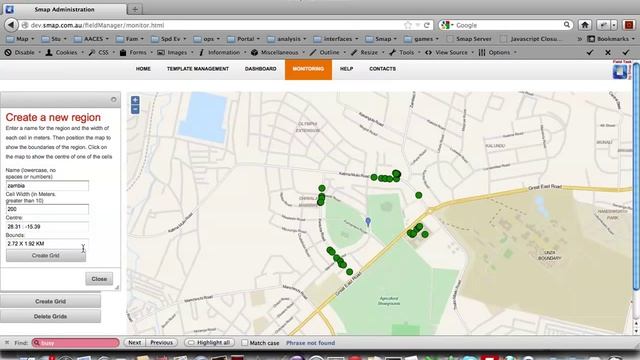Open the analysis bookmarks folder
The image size is (640, 360).
pos(287,39)
